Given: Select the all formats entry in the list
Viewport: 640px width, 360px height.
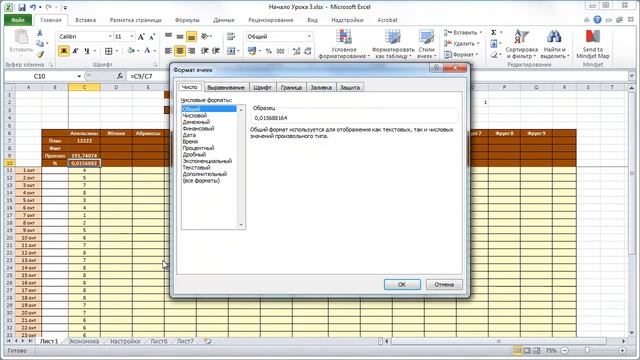Looking at the screenshot, I should [201, 180].
